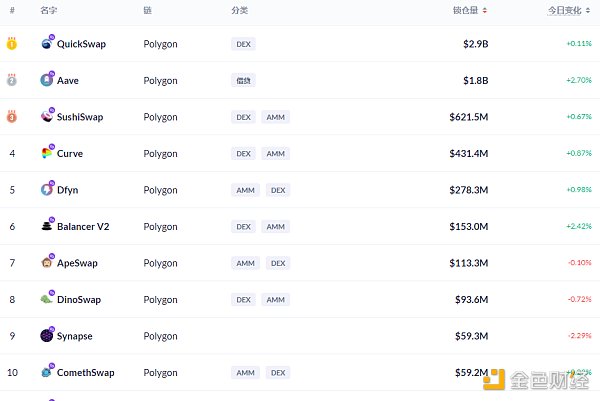Click the Curve rainbow logo icon
Image resolution: width=600 pixels, height=401 pixels.
pos(47,153)
